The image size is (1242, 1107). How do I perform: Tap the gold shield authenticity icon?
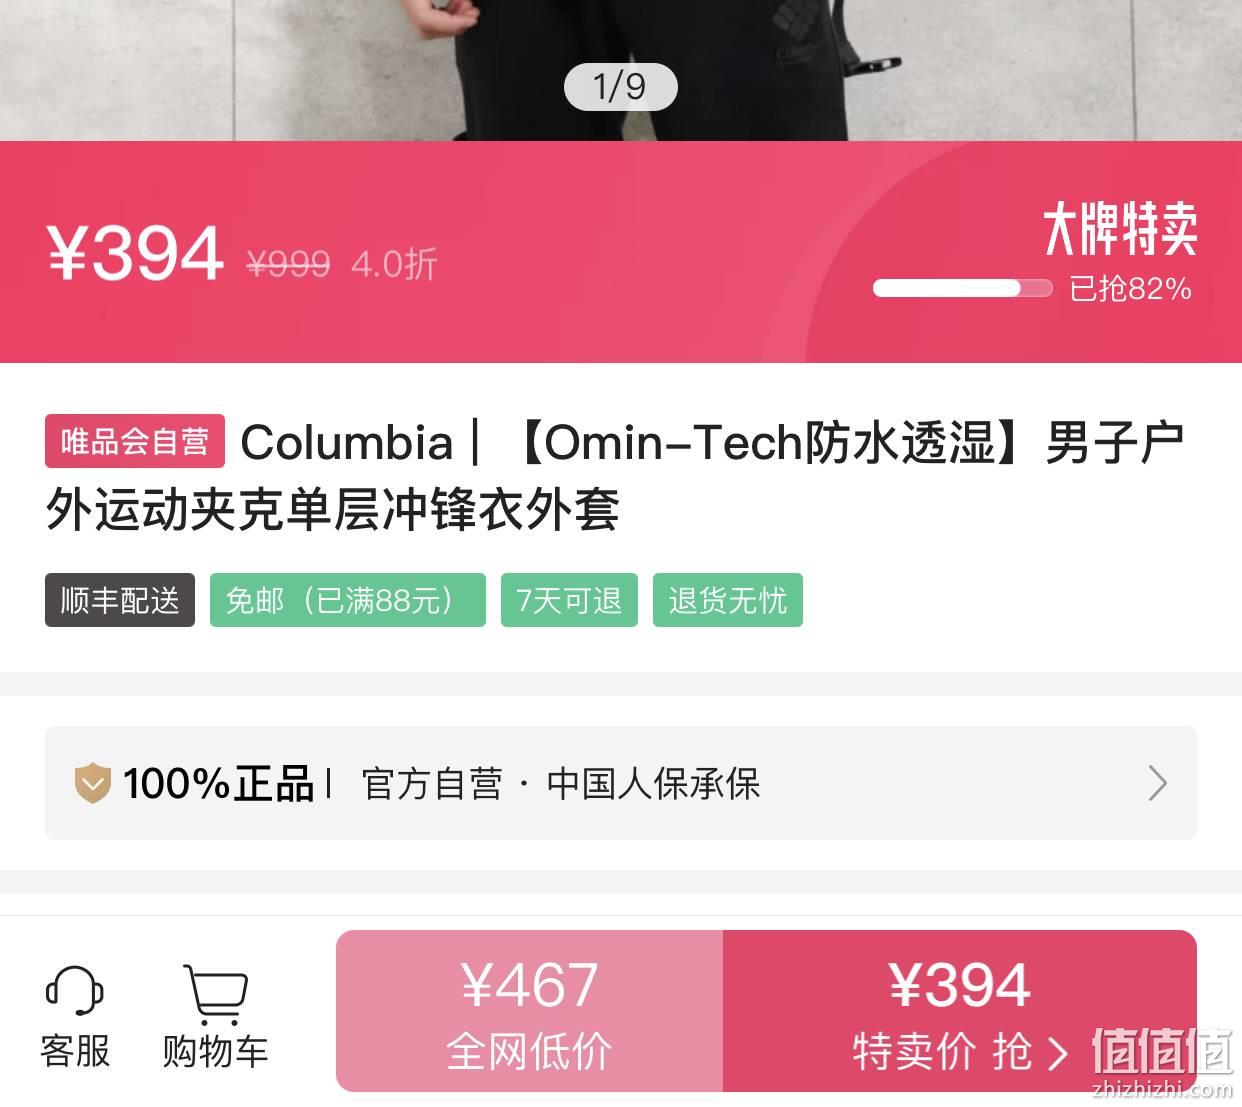pyautogui.click(x=92, y=783)
